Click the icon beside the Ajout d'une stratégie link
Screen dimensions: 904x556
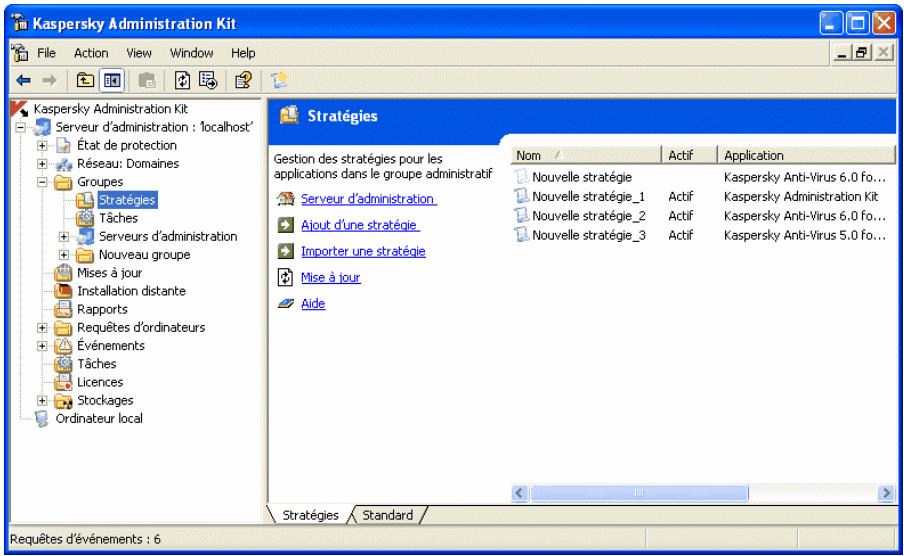pyautogui.click(x=286, y=225)
